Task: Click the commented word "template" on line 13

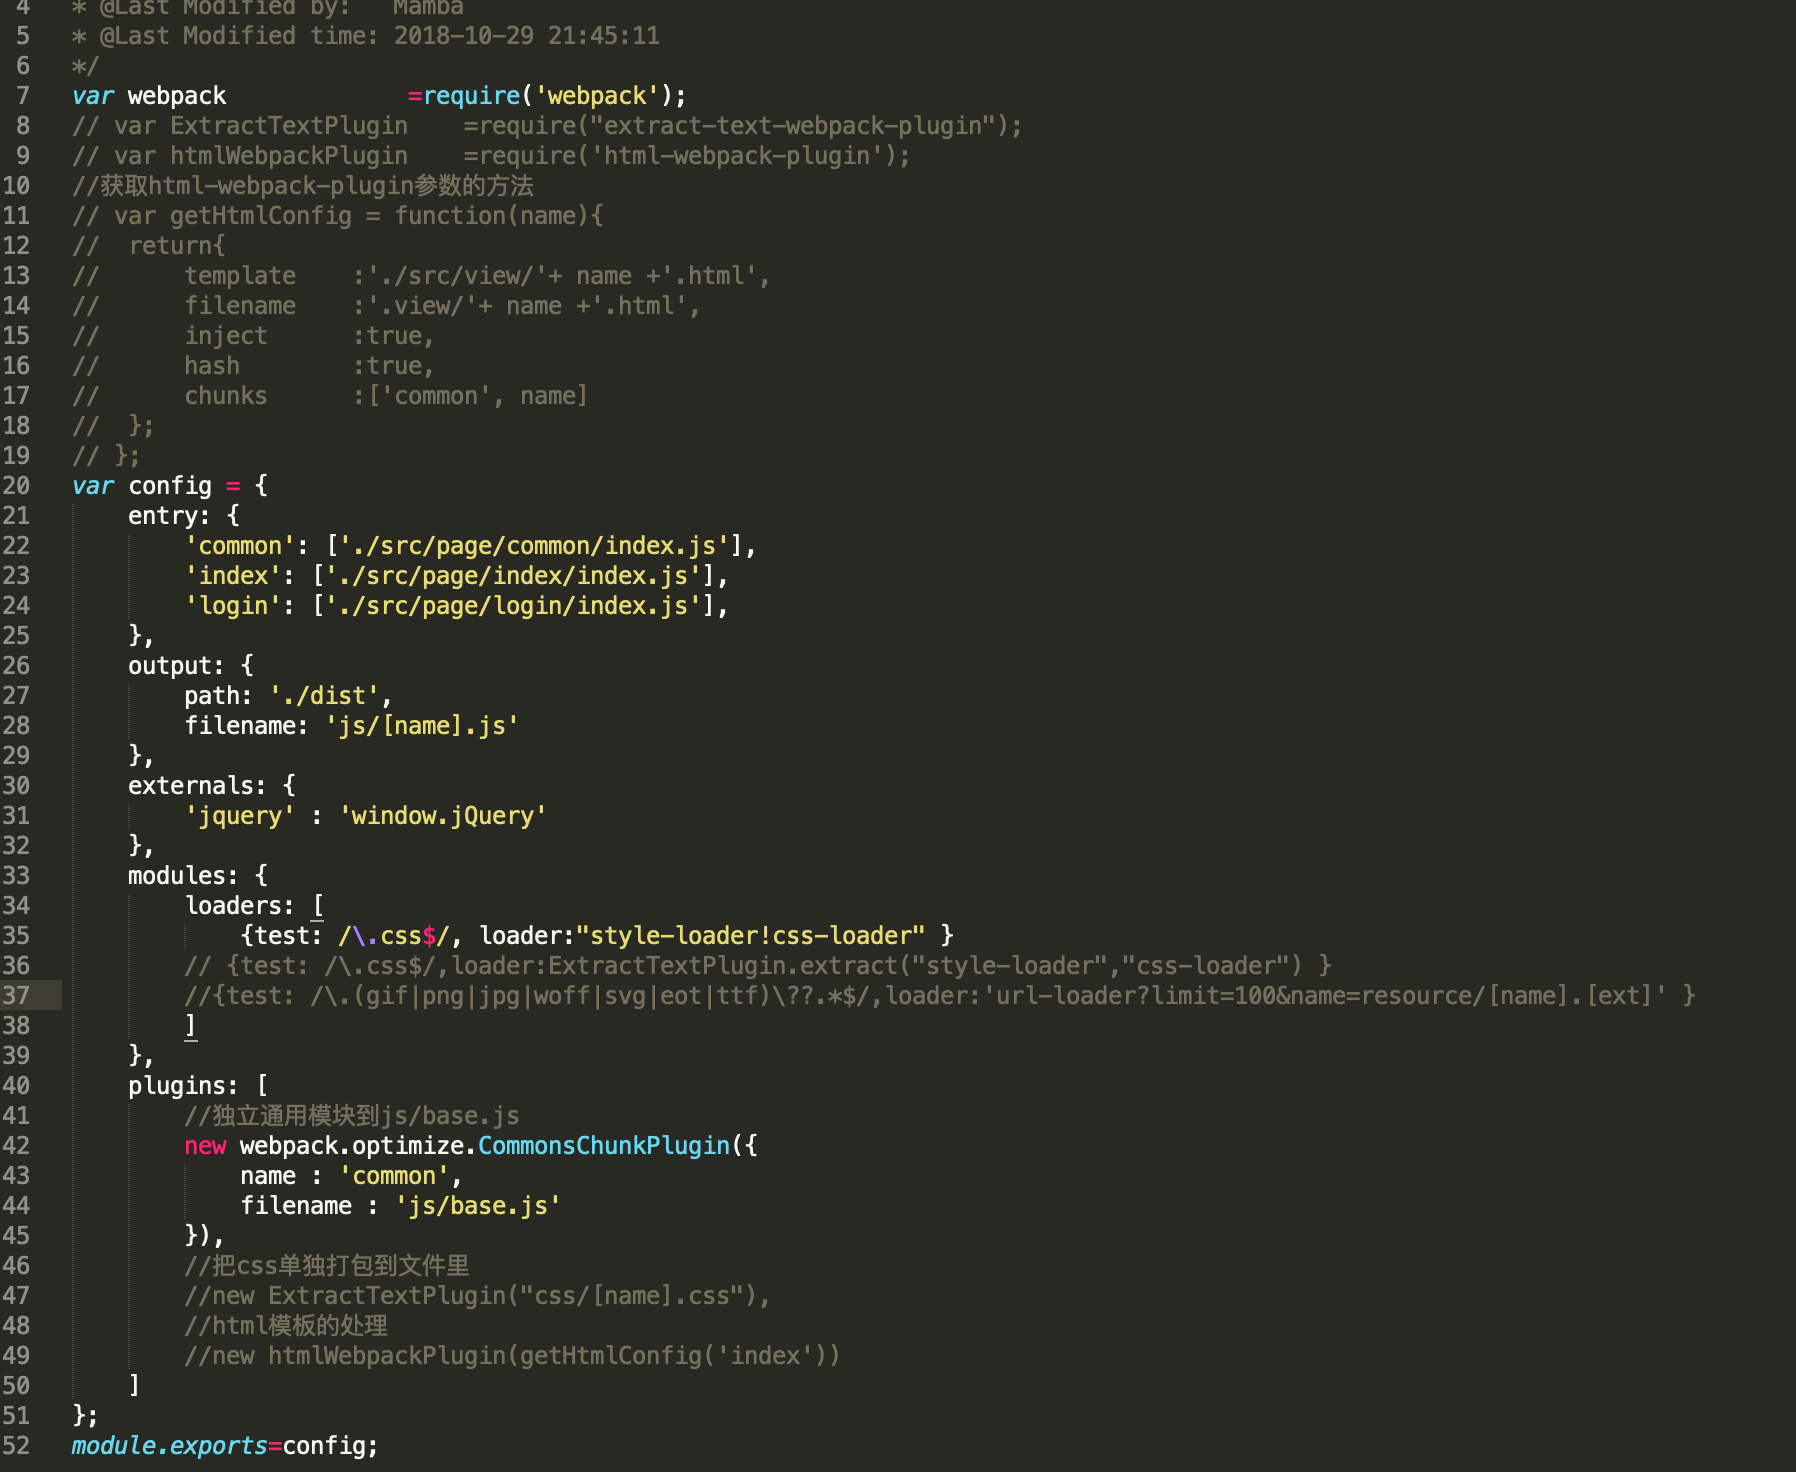Action: tap(240, 276)
